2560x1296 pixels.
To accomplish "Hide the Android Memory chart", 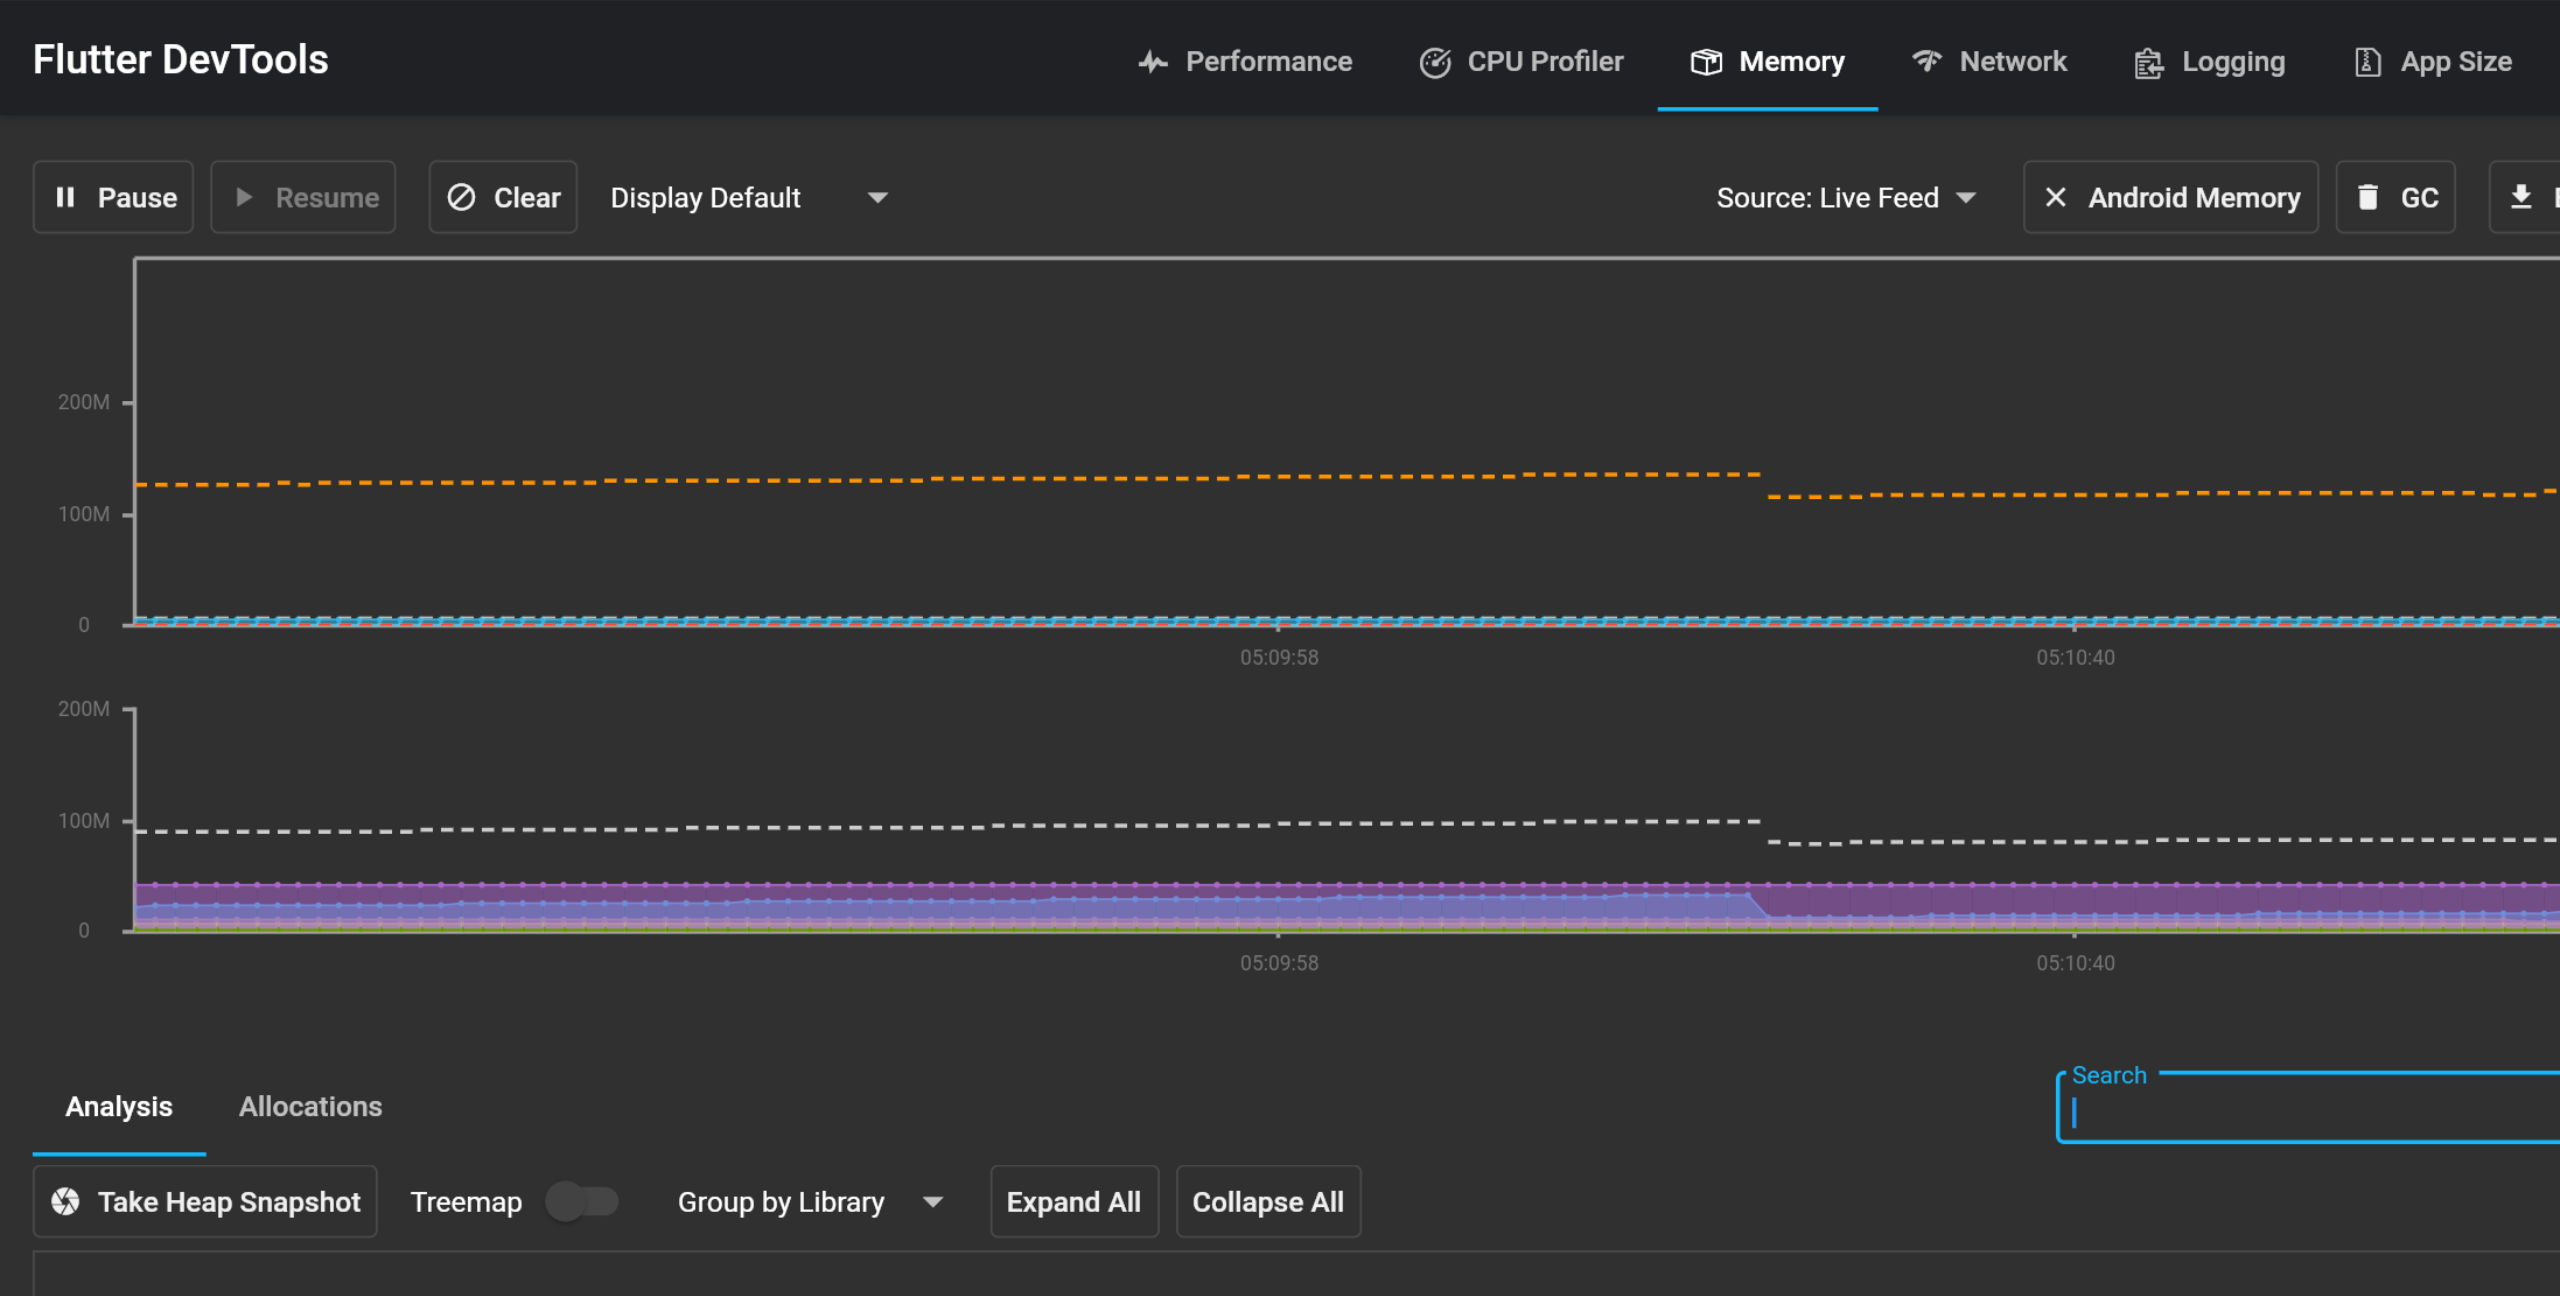I will [2171, 197].
